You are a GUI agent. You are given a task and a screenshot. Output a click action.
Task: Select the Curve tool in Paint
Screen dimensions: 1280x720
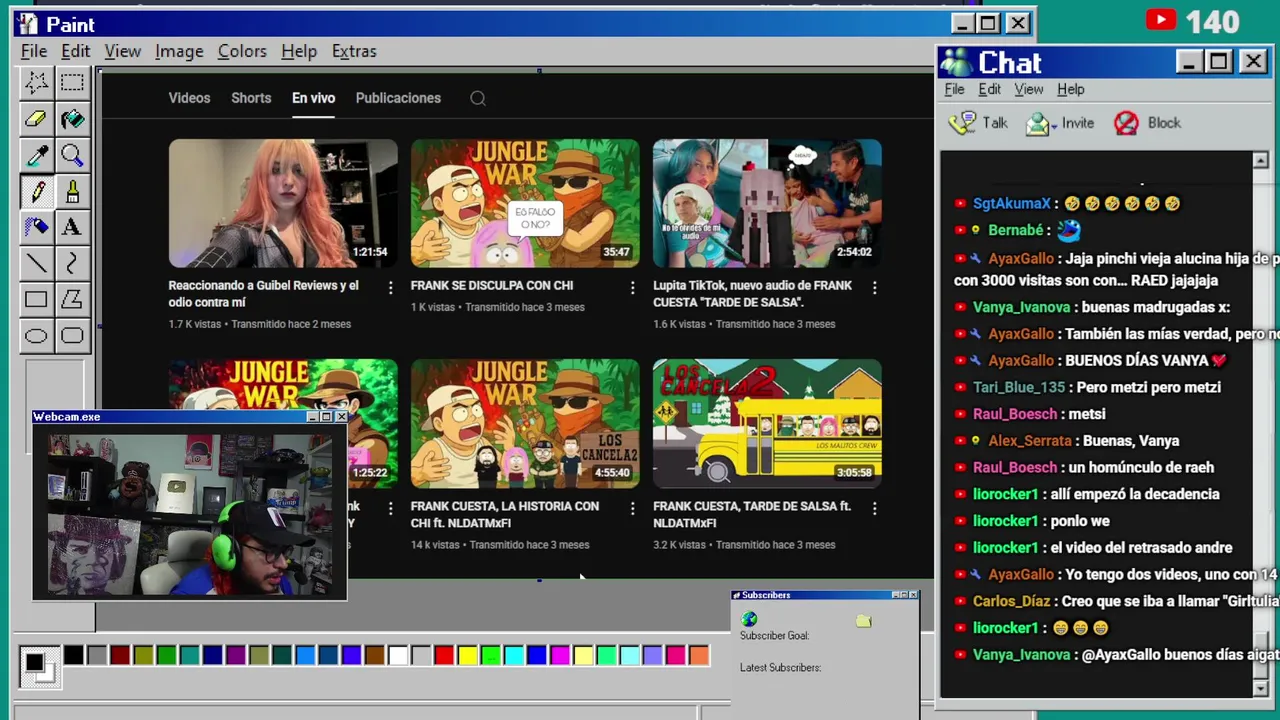click(72, 263)
